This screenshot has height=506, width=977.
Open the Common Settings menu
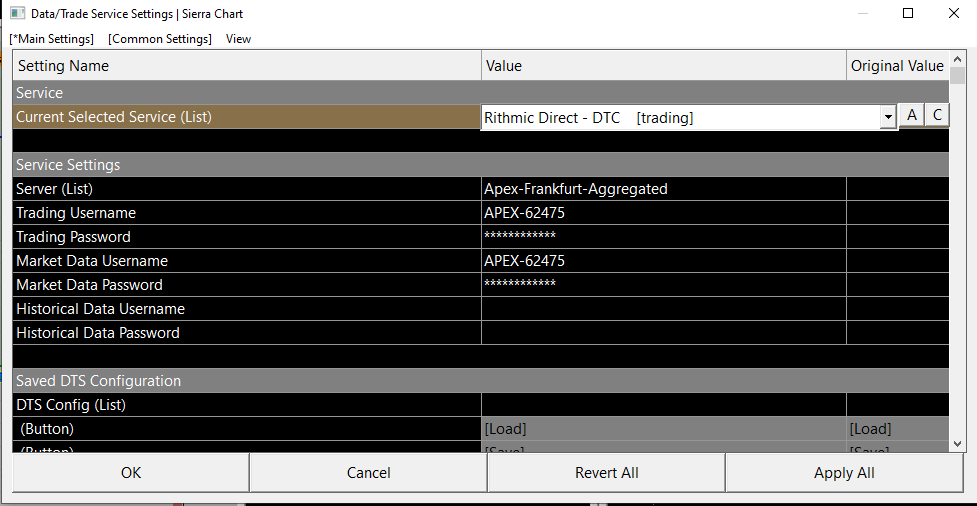click(160, 39)
